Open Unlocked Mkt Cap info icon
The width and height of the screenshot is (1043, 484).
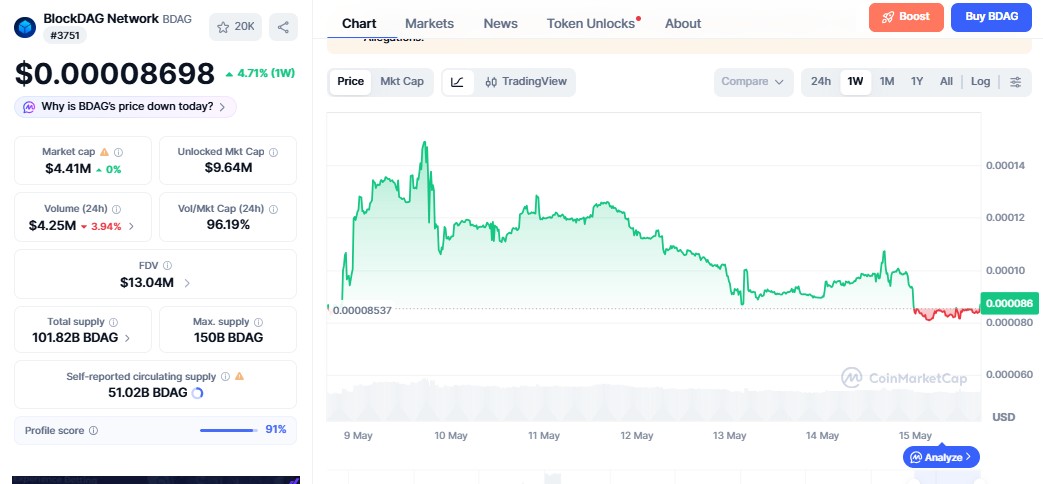(x=273, y=152)
